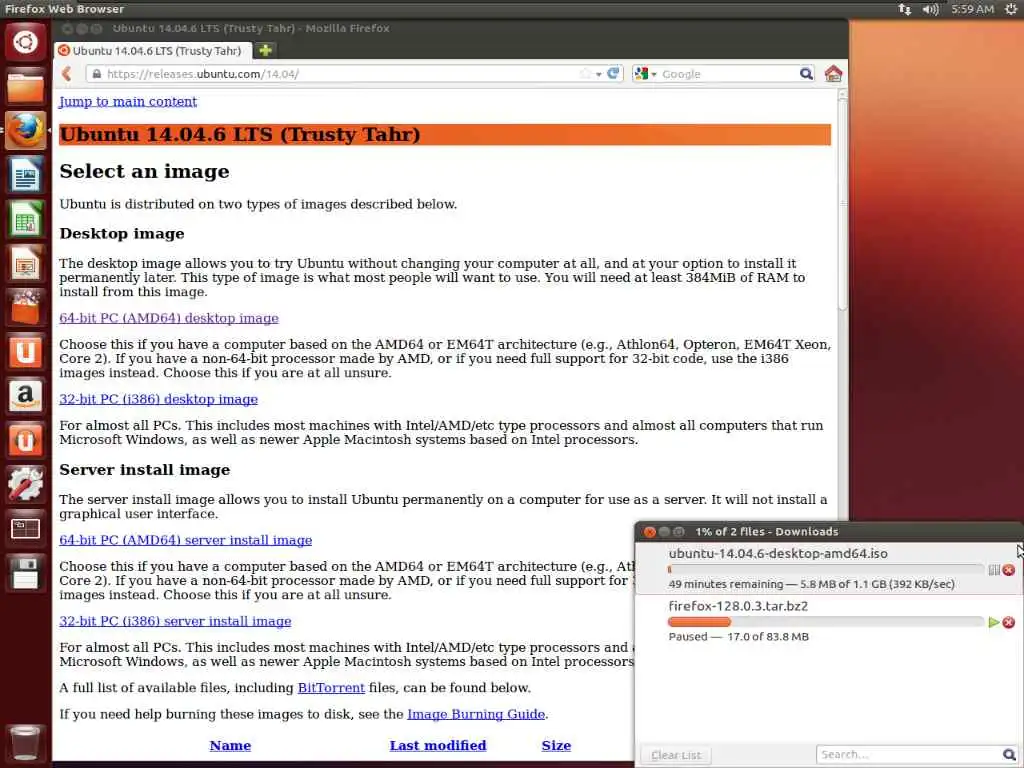The image size is (1024, 768).
Task: Reload the page with the refresh icon
Action: point(613,73)
